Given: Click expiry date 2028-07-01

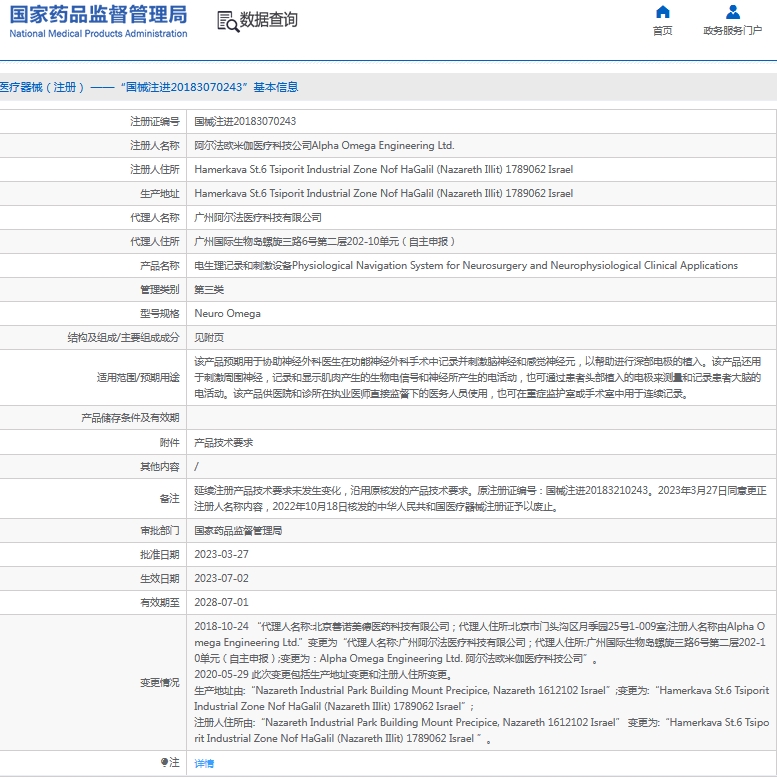Looking at the screenshot, I should [x=221, y=602].
